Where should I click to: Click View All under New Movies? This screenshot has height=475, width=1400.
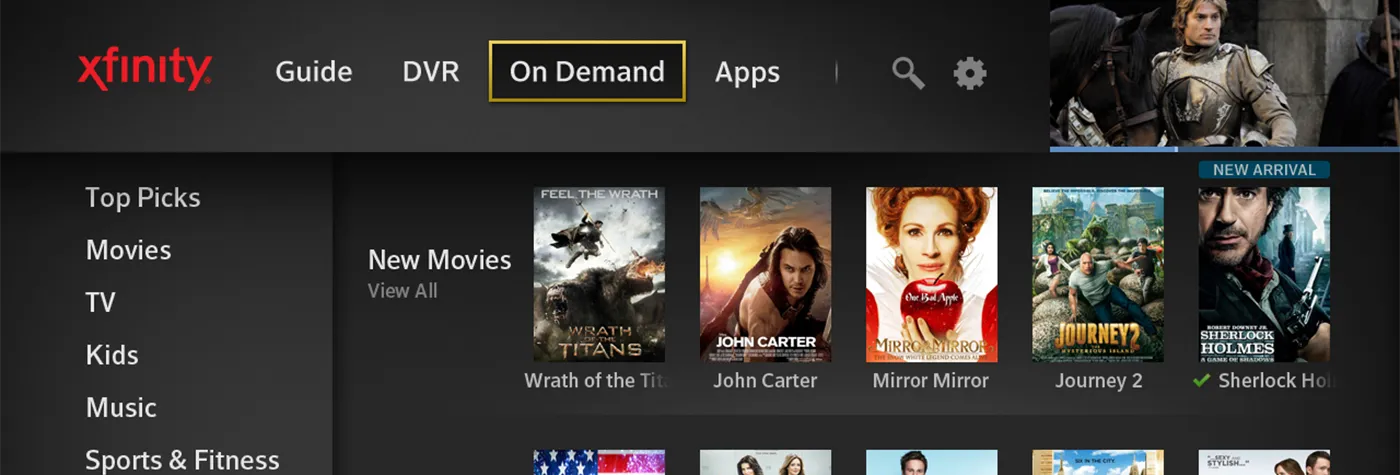click(x=402, y=291)
